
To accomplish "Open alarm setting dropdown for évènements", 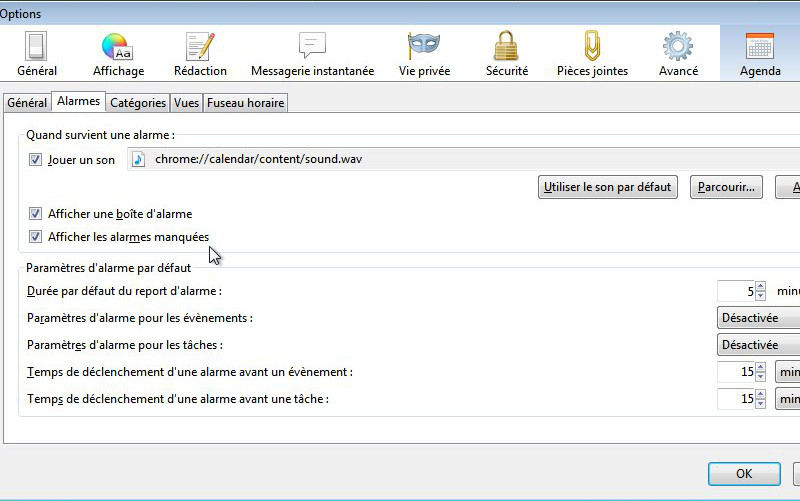I will pos(758,318).
